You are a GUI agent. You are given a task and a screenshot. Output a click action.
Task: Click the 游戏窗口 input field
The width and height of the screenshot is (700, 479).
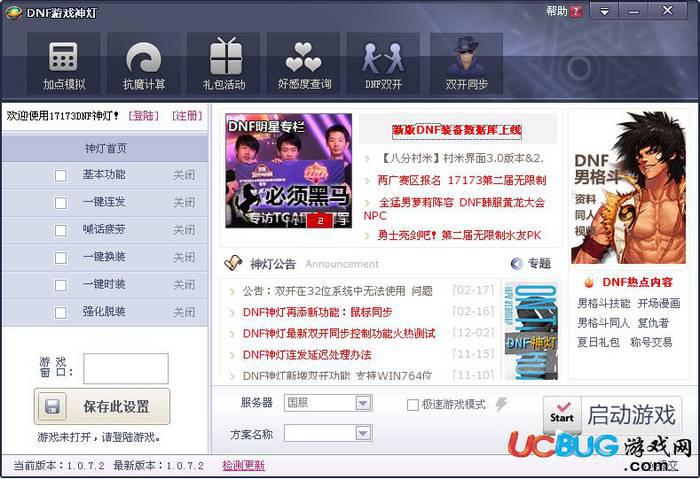coord(126,368)
